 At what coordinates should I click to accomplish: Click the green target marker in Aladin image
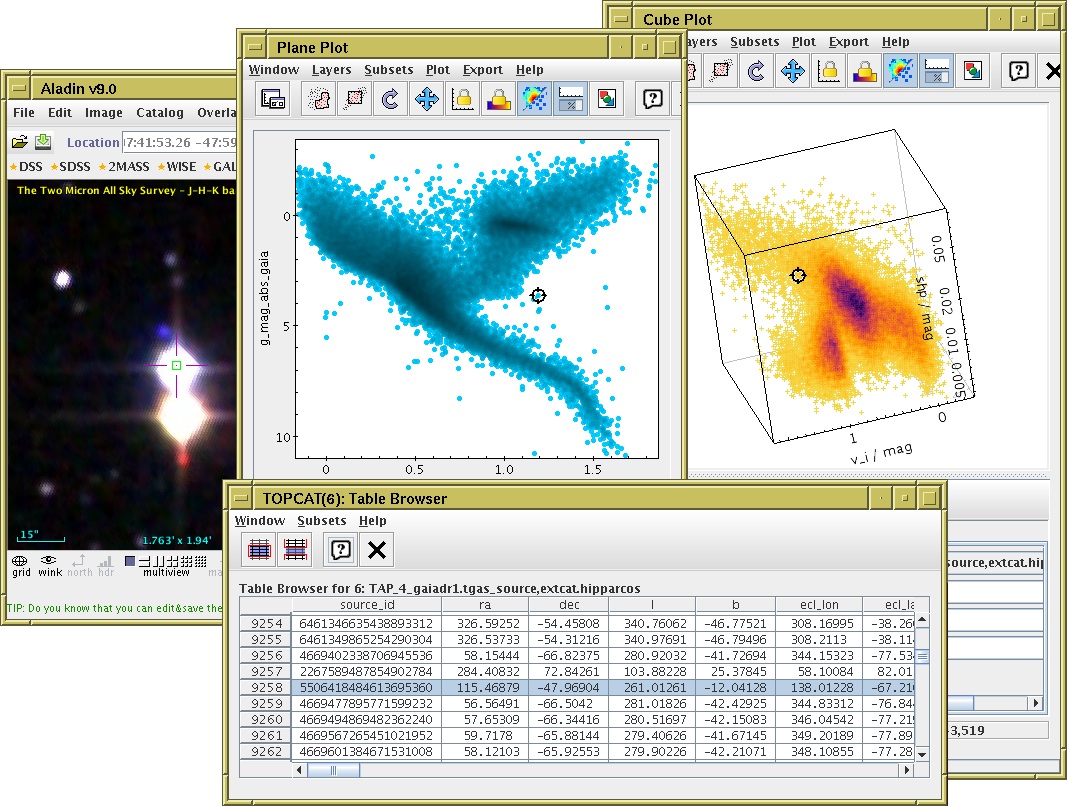click(x=176, y=366)
